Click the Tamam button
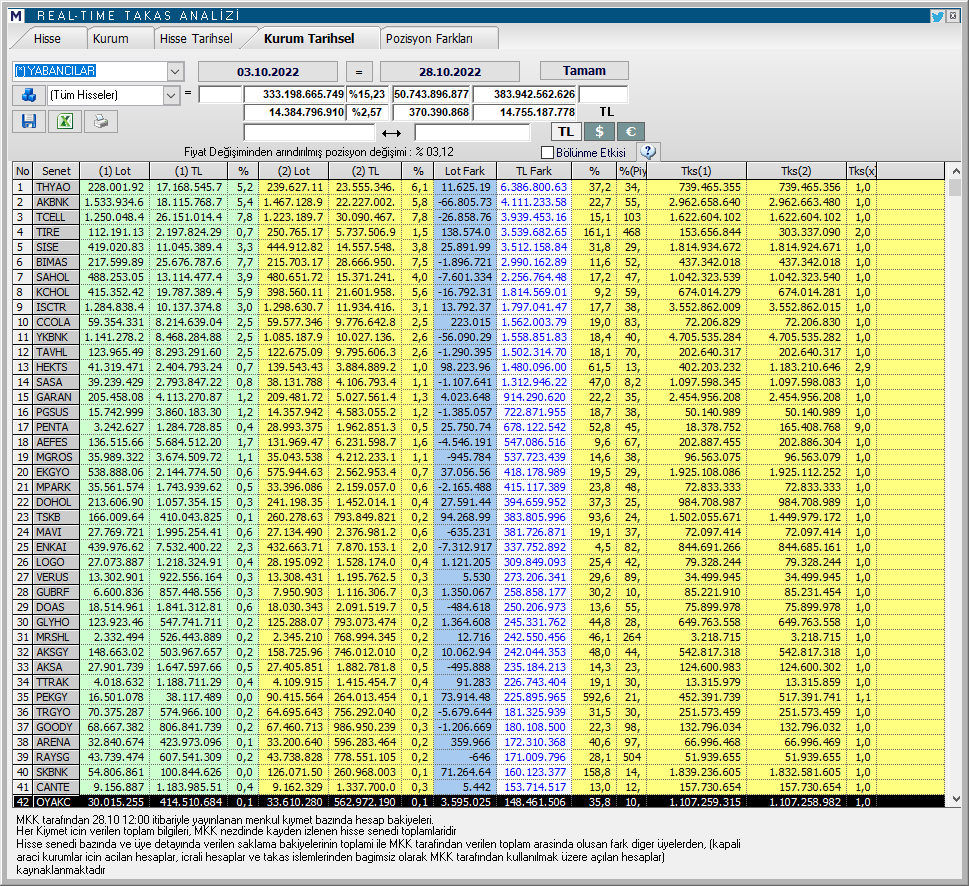Image resolution: width=969 pixels, height=886 pixels. click(584, 70)
